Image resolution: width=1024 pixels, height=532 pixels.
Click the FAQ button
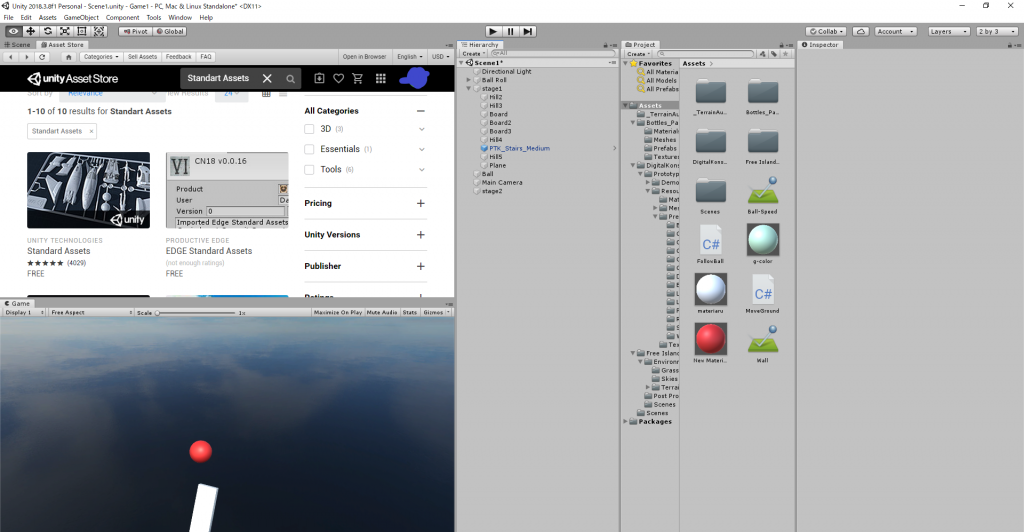coord(206,57)
